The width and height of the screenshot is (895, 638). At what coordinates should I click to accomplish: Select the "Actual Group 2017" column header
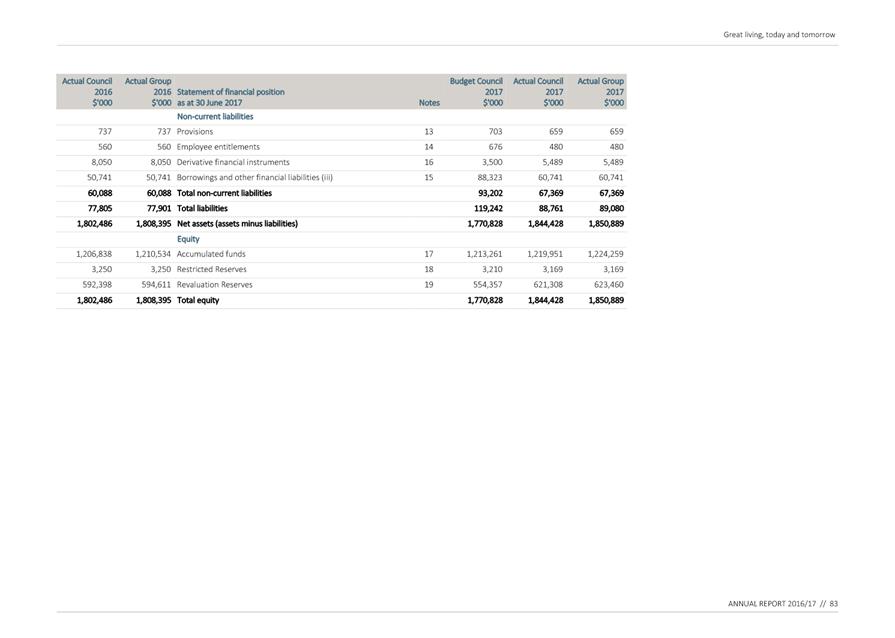coord(600,92)
